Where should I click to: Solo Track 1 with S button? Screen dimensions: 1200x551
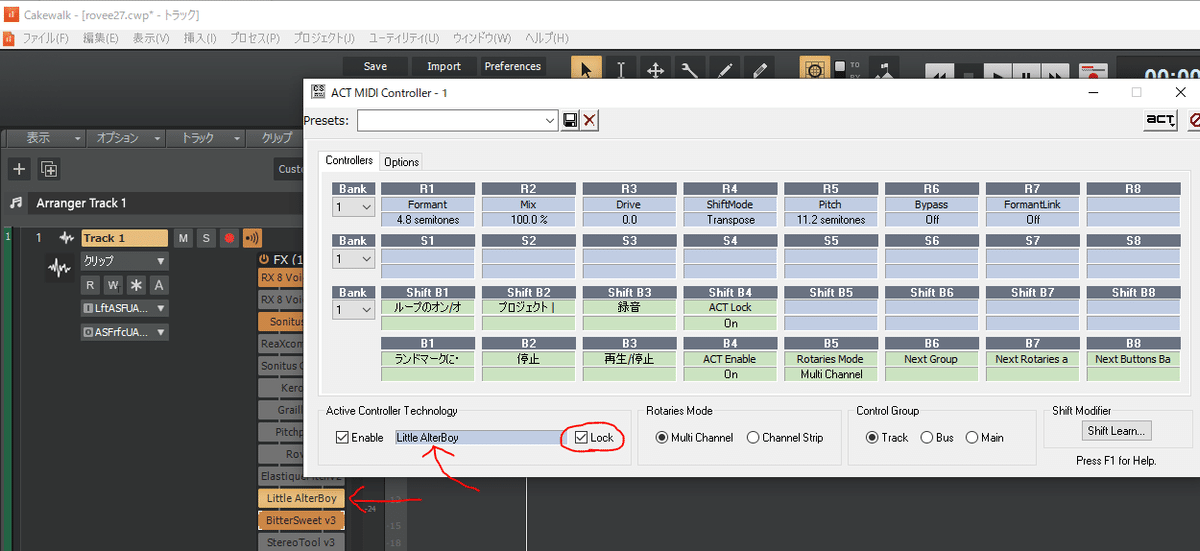[205, 238]
